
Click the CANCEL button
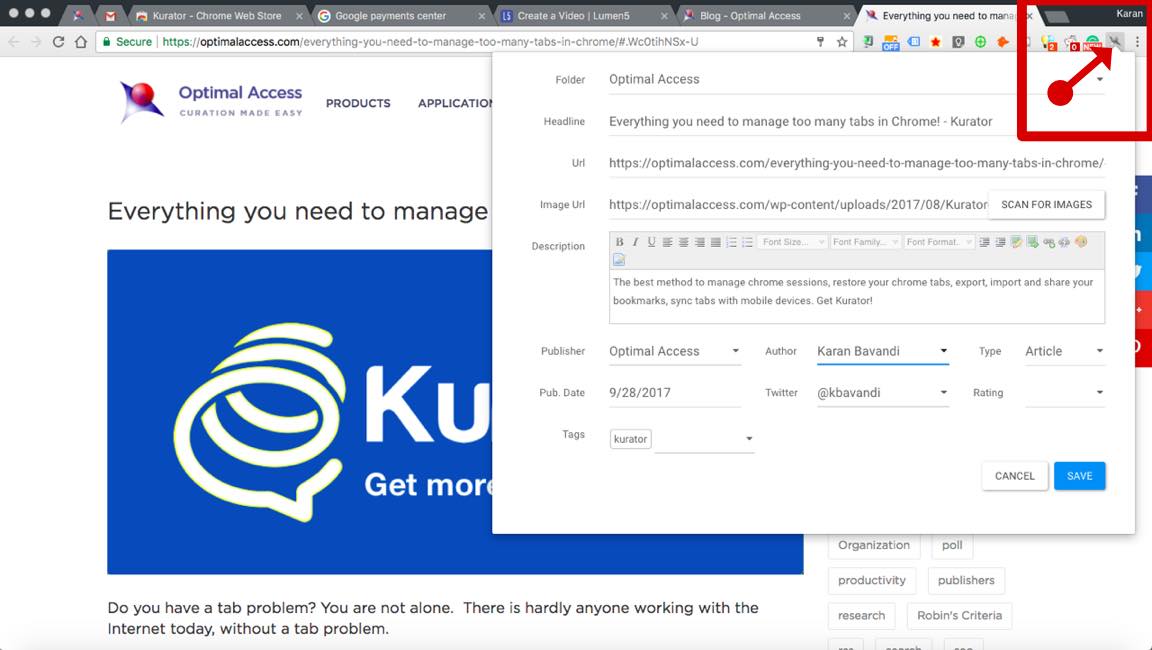(x=1015, y=476)
